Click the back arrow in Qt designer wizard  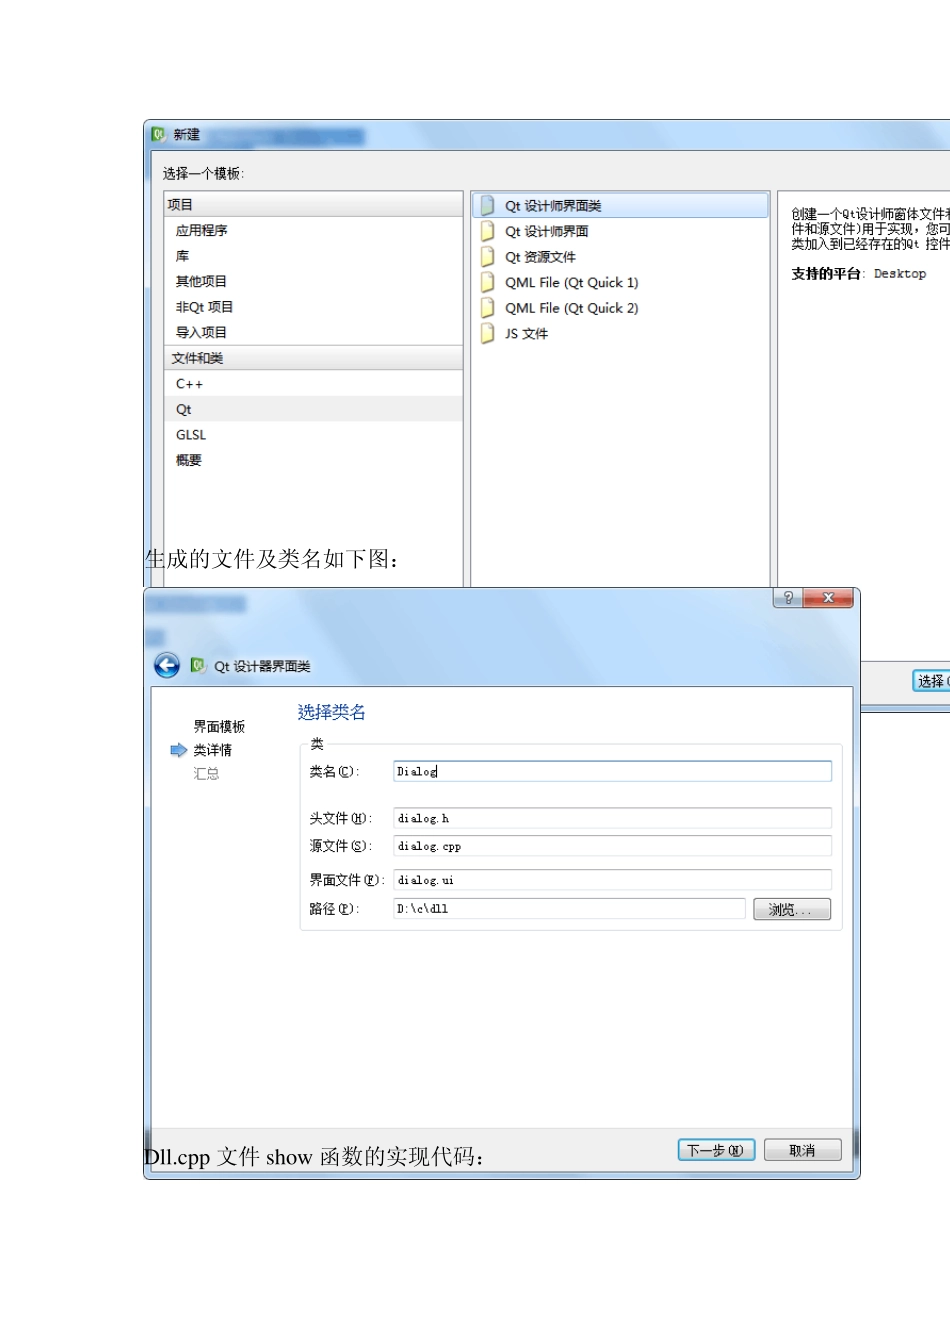[167, 666]
